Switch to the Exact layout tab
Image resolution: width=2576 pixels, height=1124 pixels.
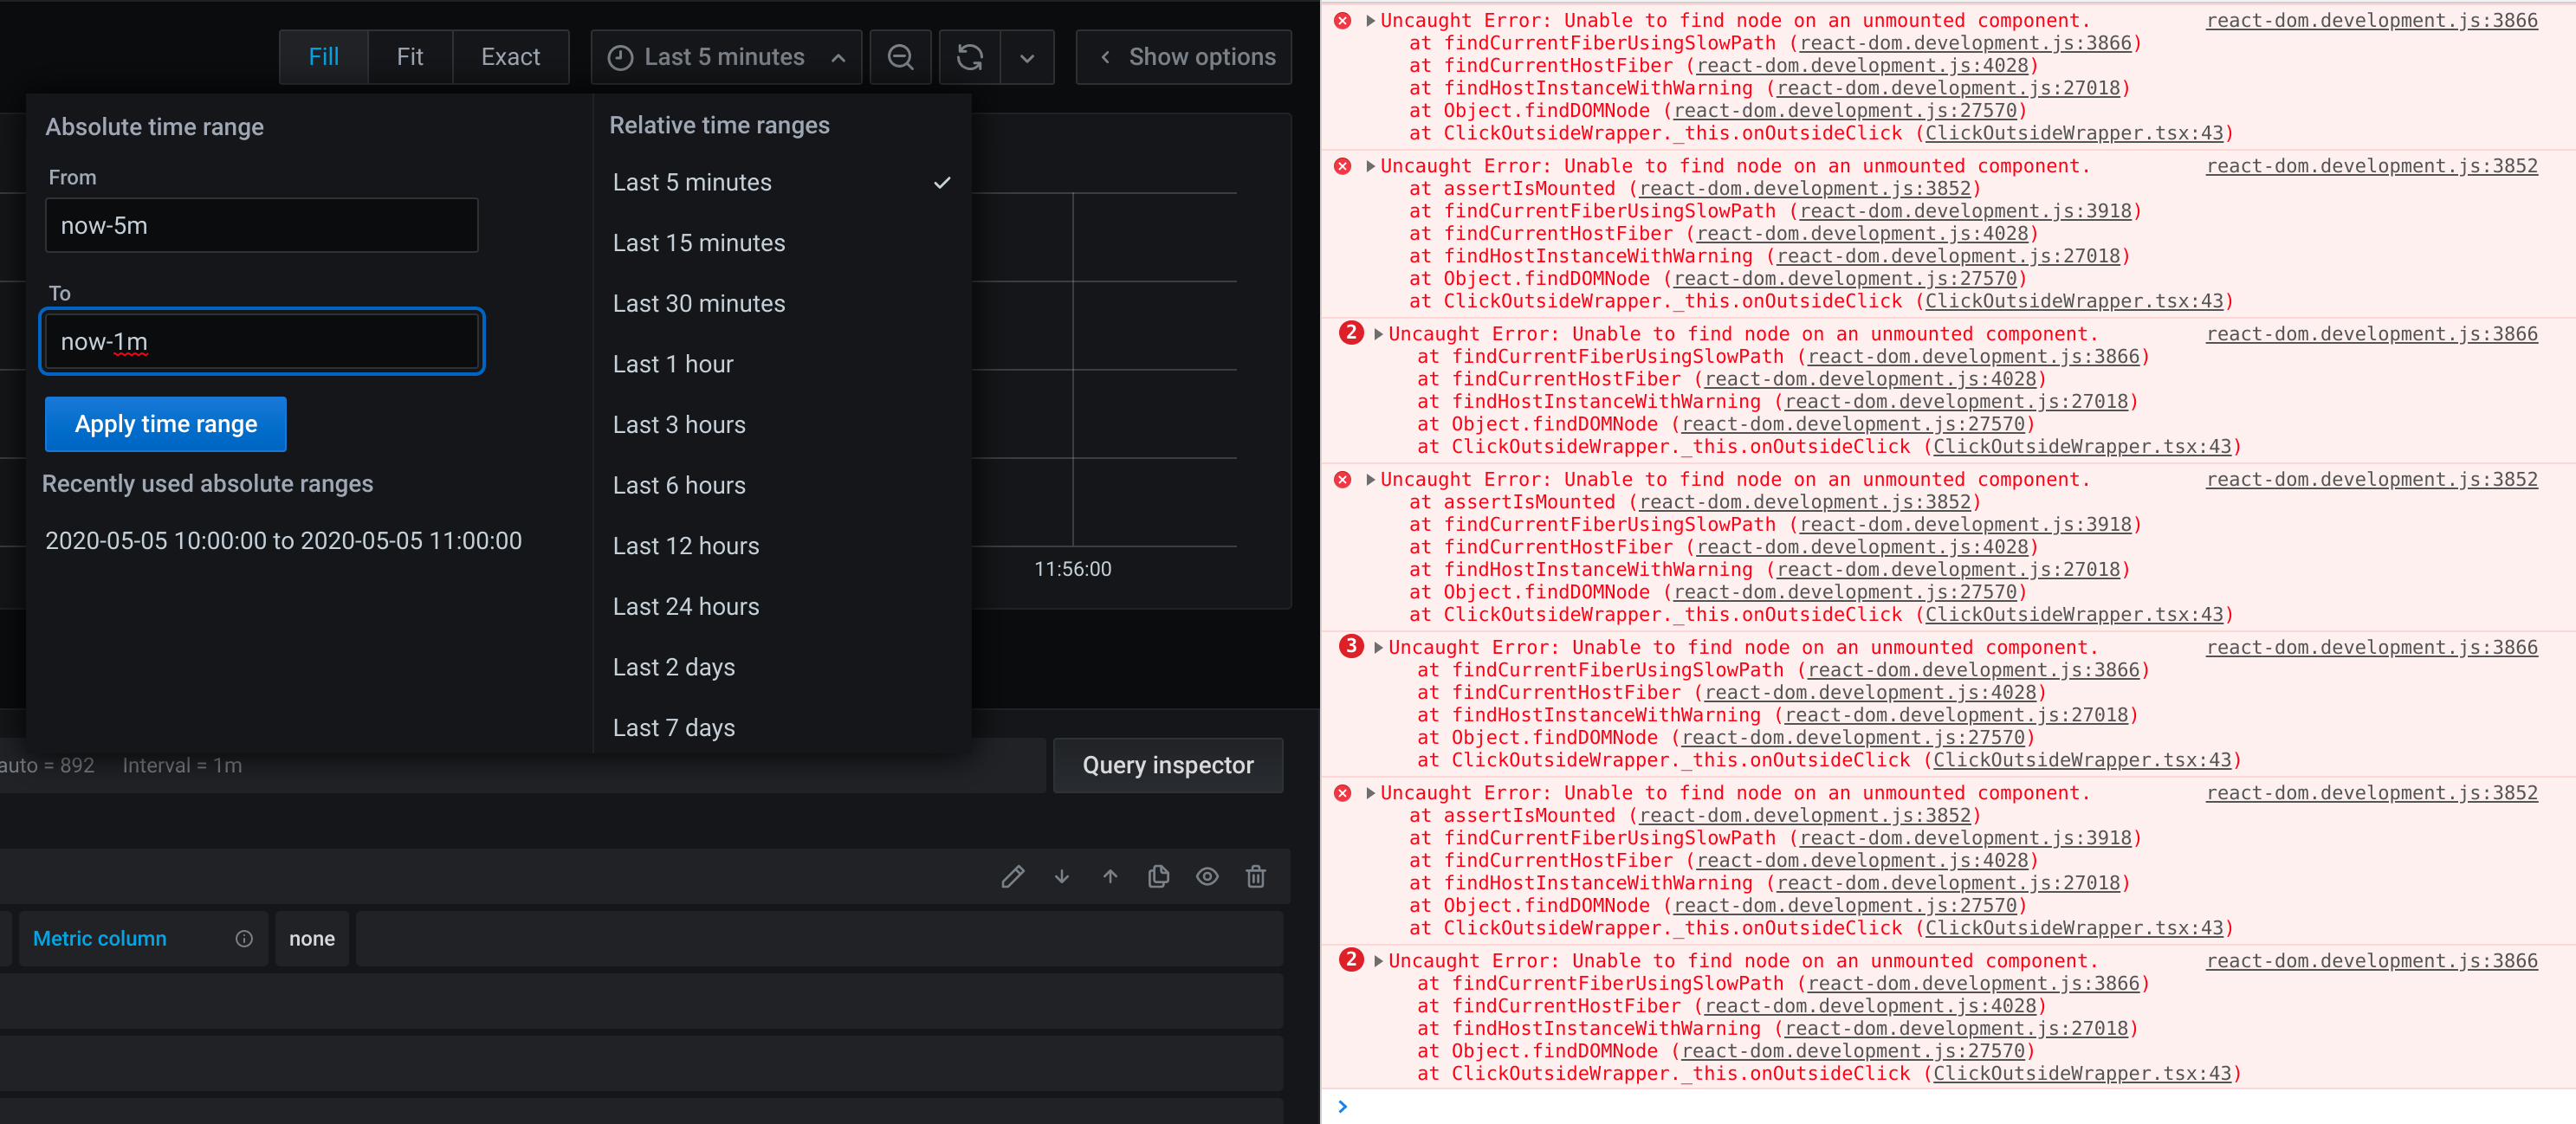point(510,57)
